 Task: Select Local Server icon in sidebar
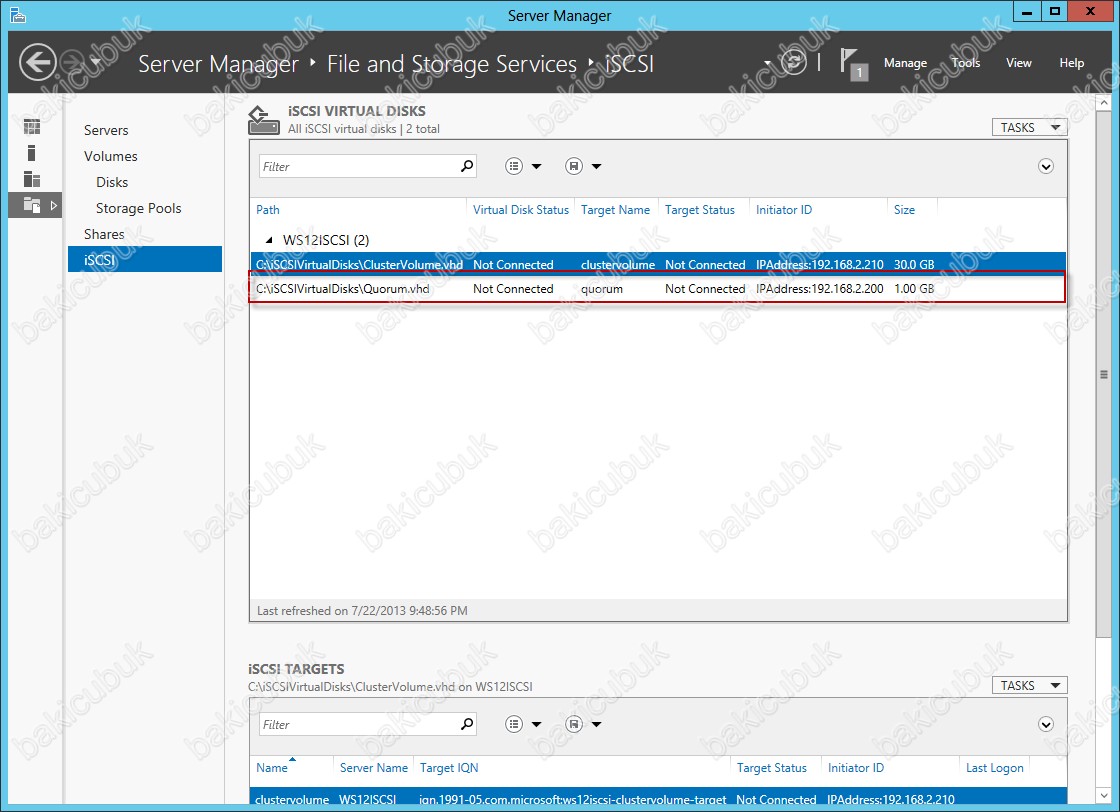(x=31, y=153)
